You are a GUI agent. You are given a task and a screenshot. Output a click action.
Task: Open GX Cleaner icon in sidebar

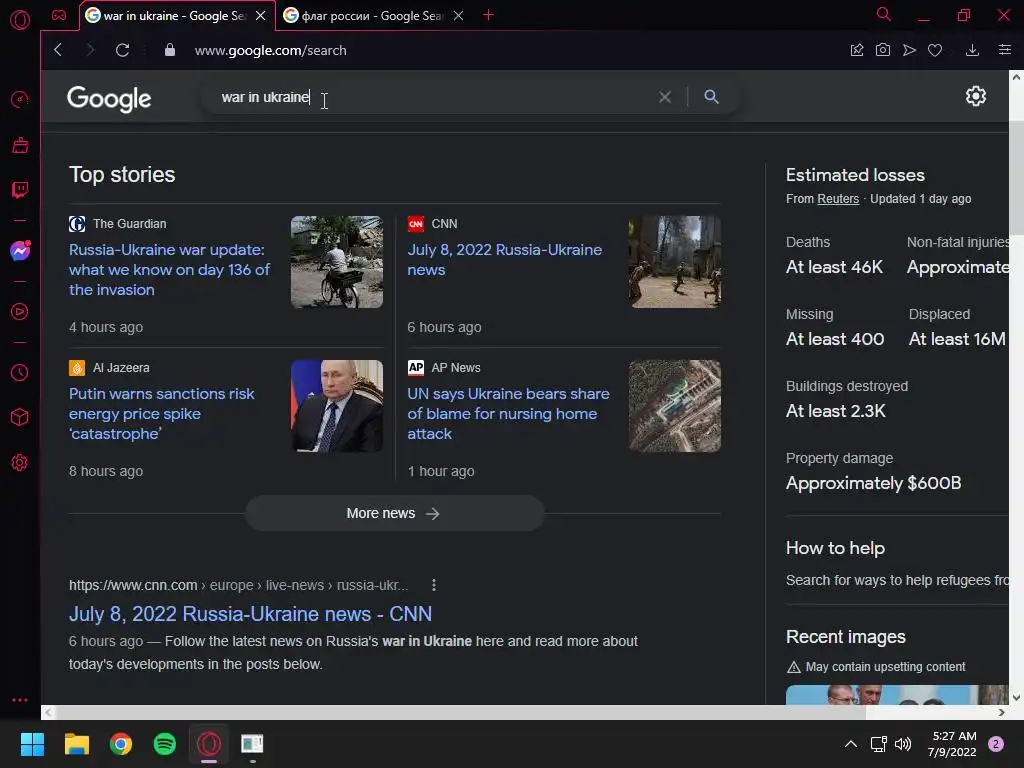tap(20, 145)
